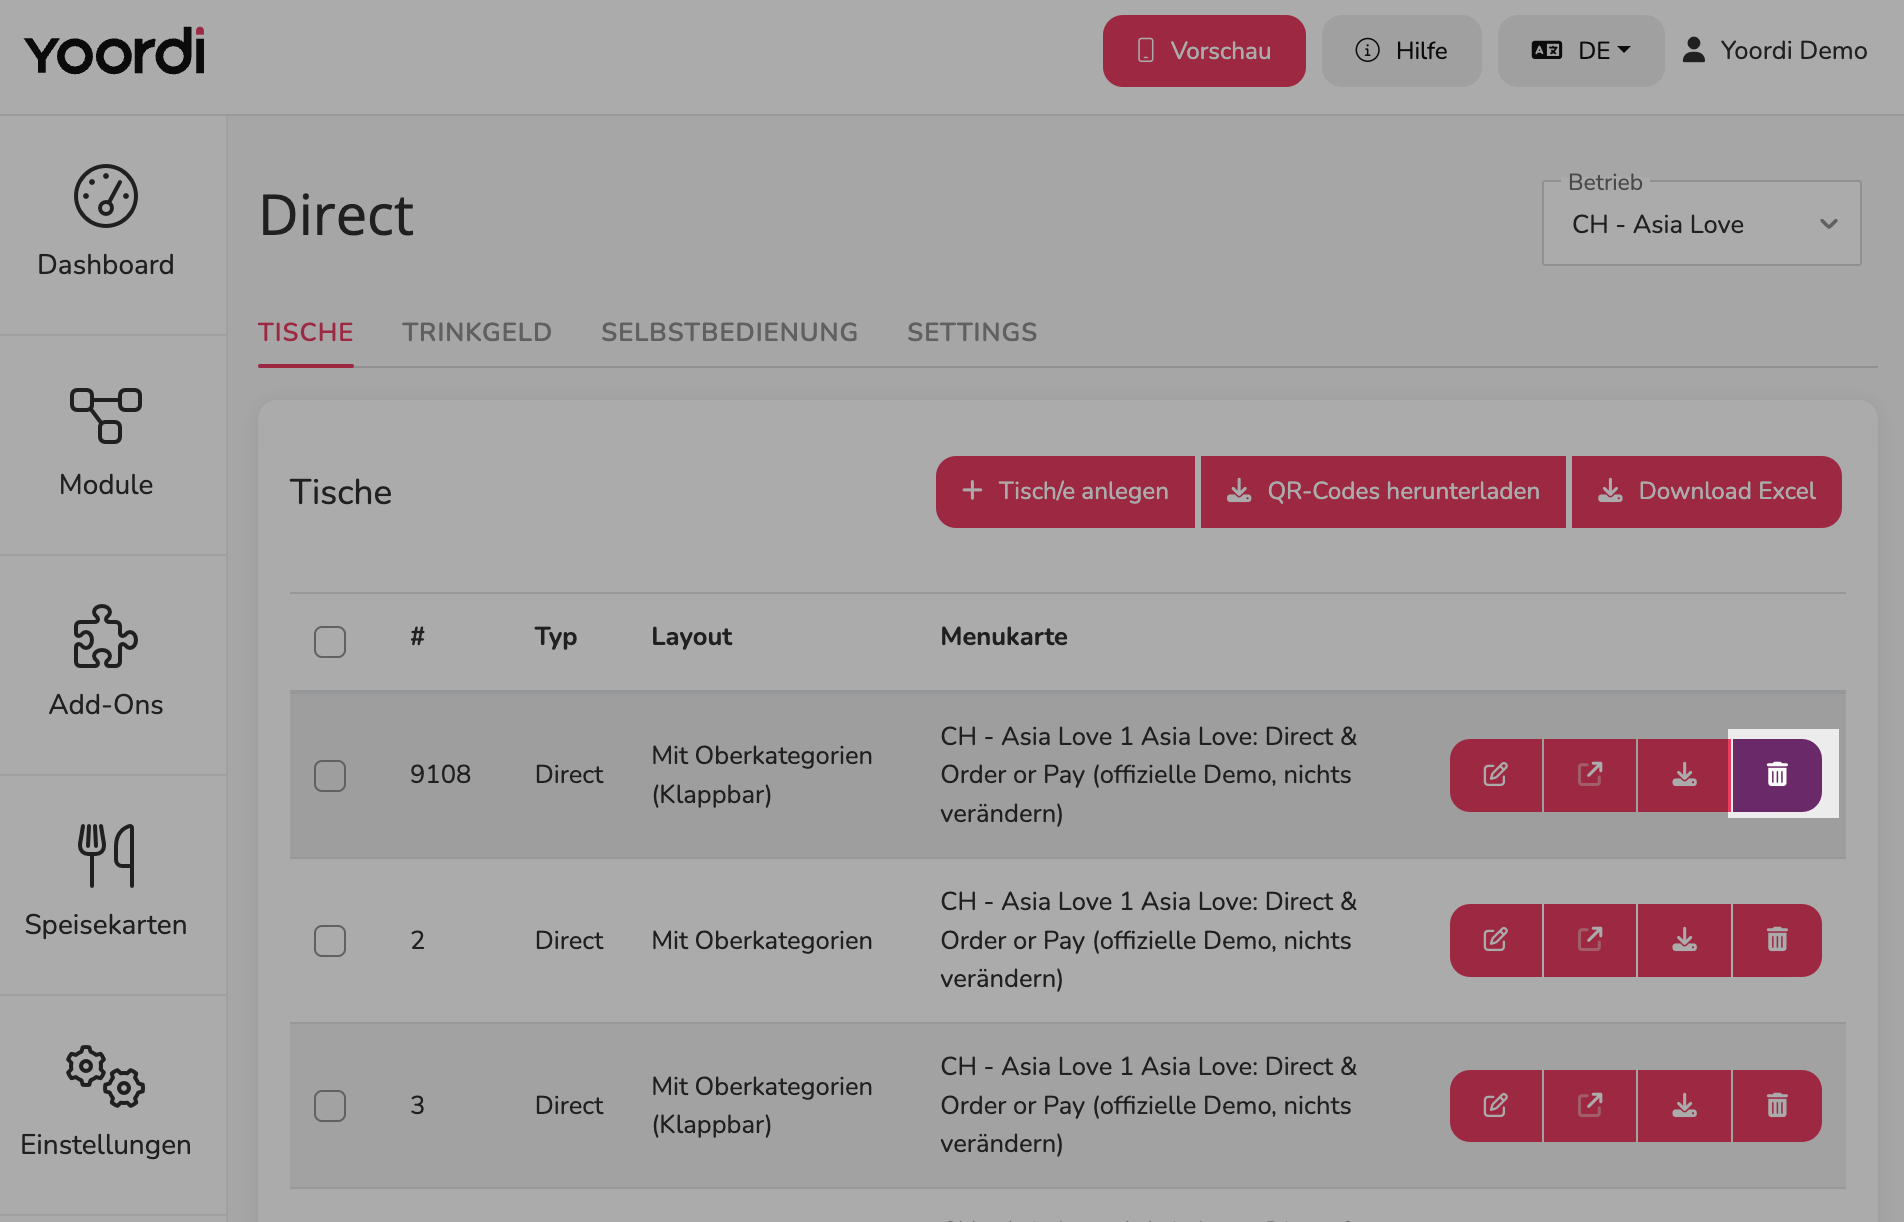Click the Layout cell 'Mit Oberkategorien' of table 2

pyautogui.click(x=762, y=941)
